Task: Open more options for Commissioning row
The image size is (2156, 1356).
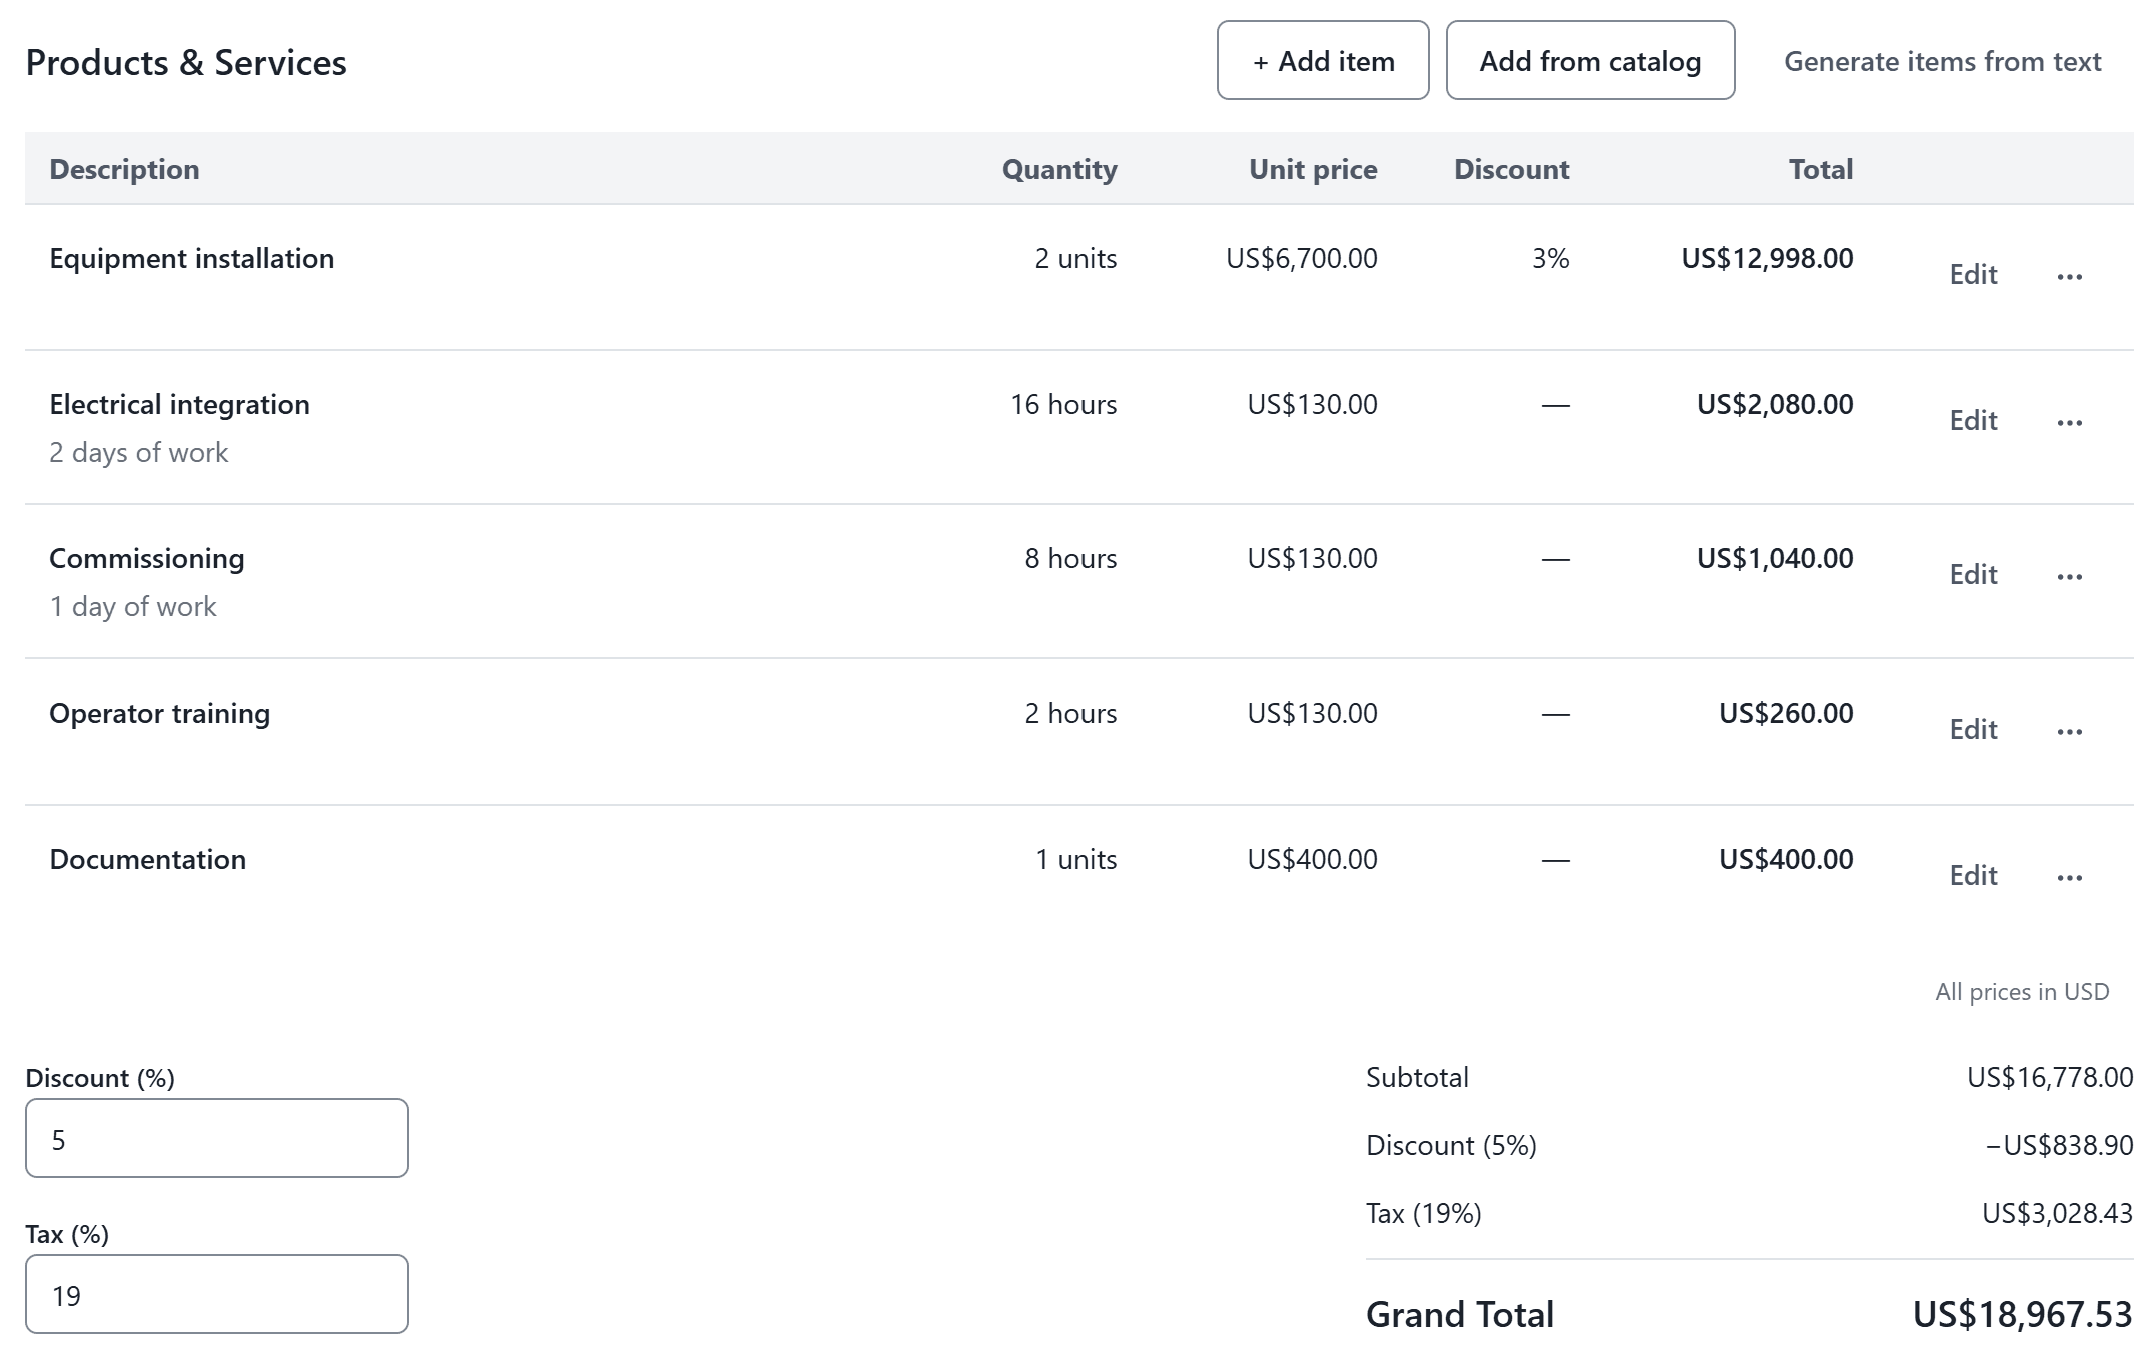Action: point(2069,576)
